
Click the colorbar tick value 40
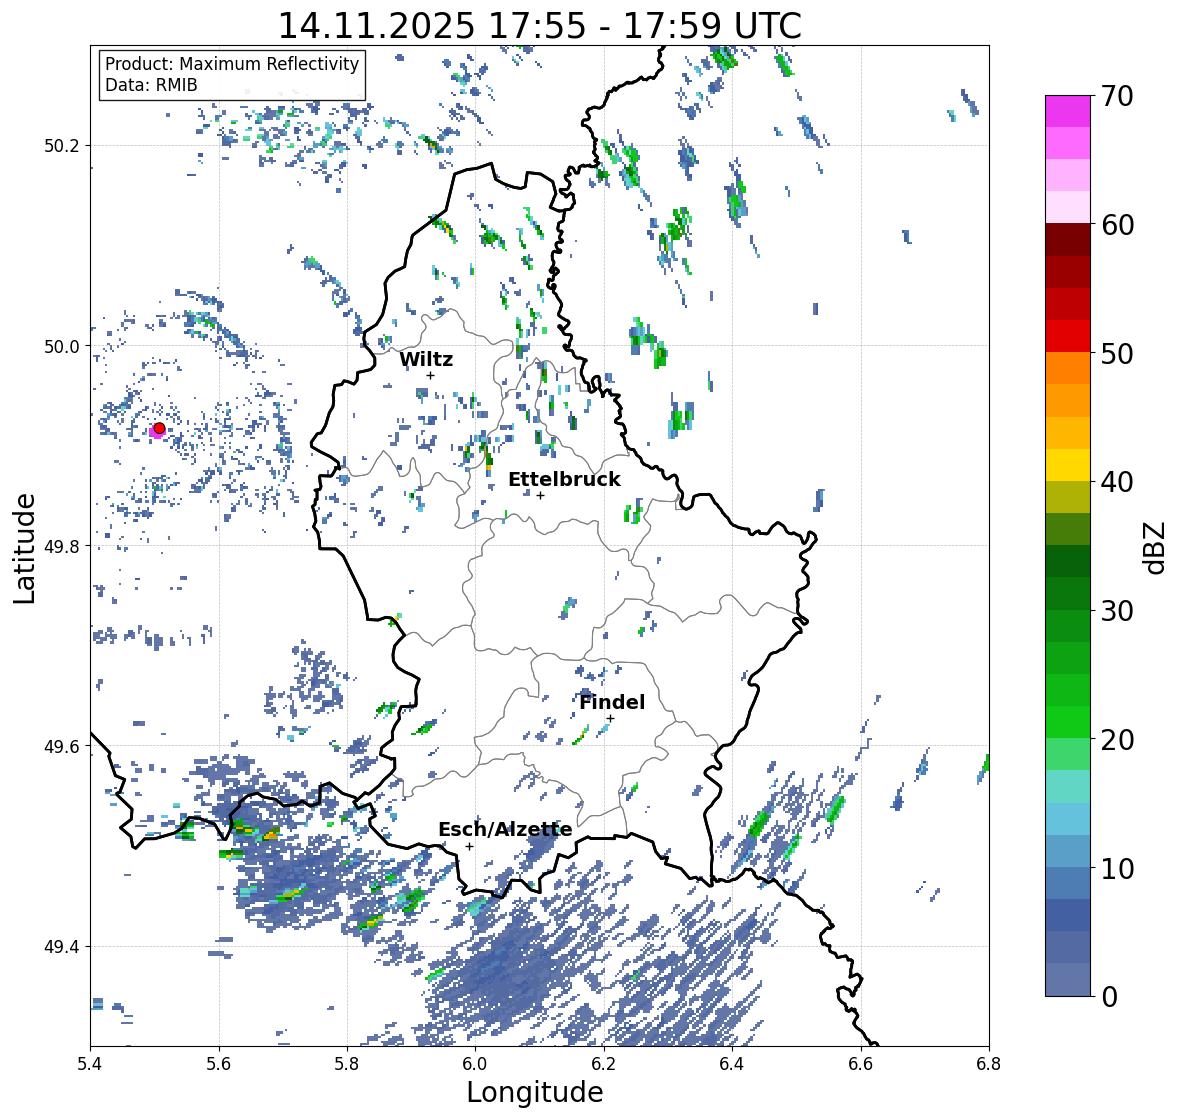click(1116, 482)
